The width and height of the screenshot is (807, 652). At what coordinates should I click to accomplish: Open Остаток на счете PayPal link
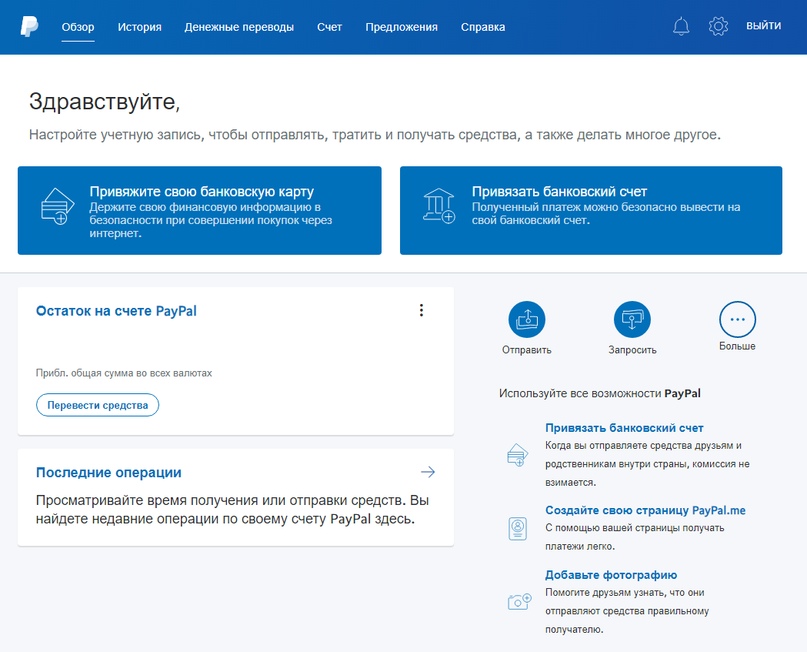point(116,311)
